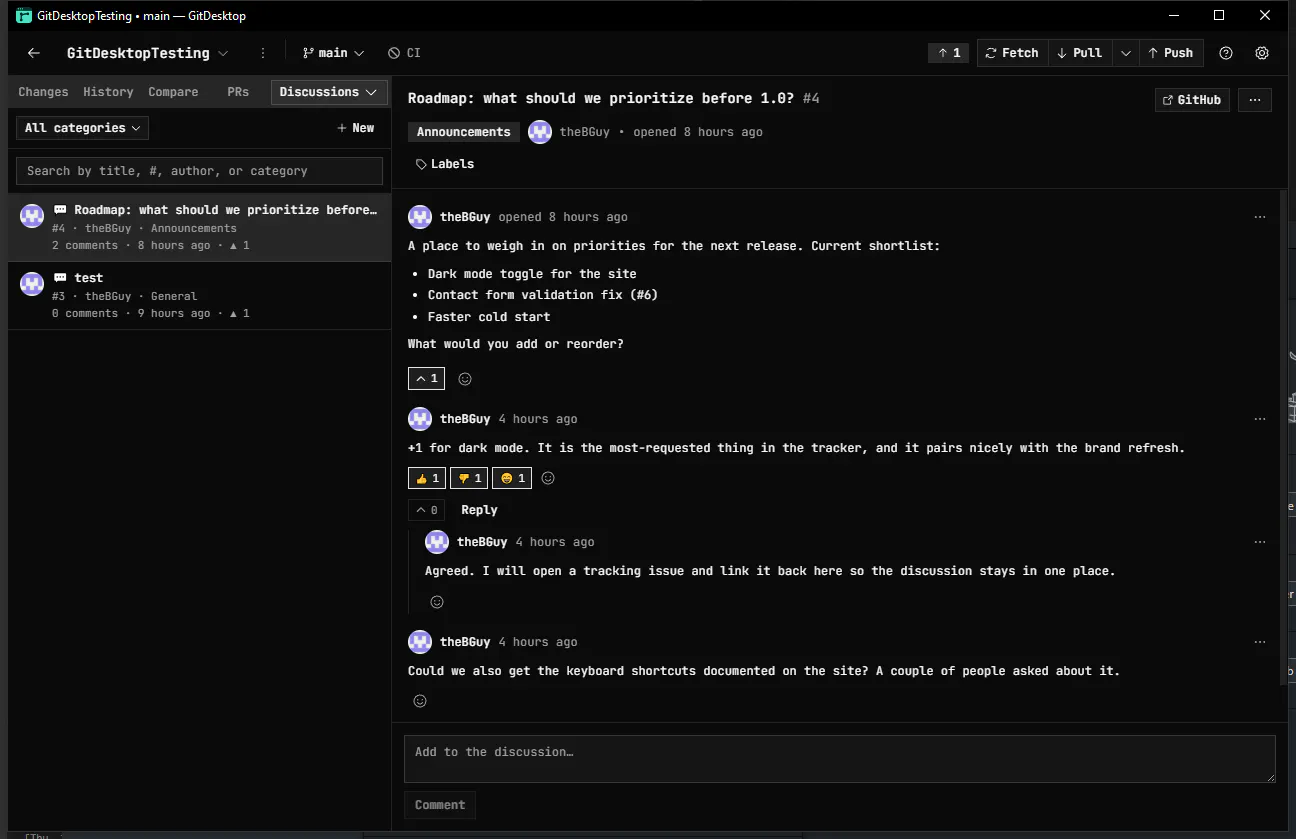Open Help with the question mark icon
Image resolution: width=1296 pixels, height=839 pixels.
coord(1226,53)
